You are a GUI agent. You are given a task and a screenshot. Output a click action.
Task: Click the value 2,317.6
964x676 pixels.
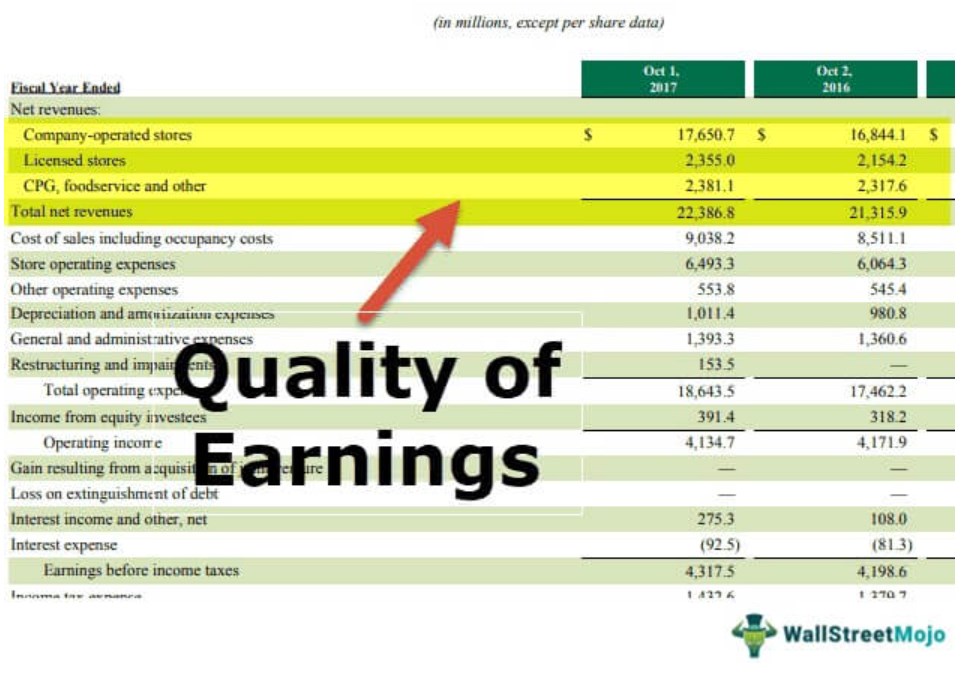[x=882, y=186]
